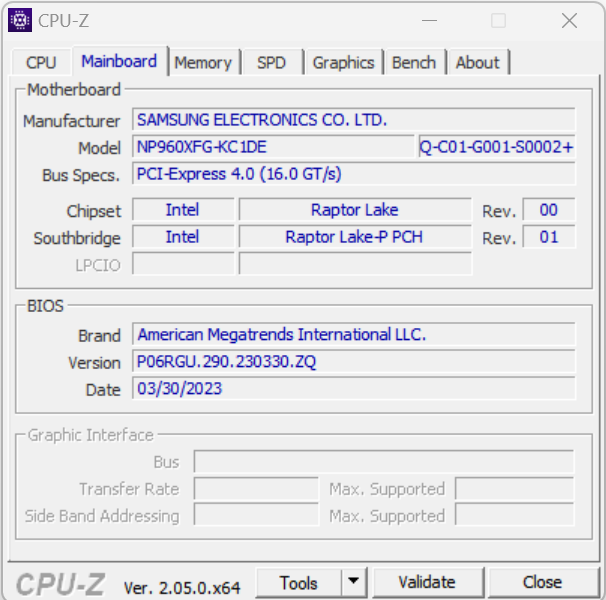Close the window with the X icon
This screenshot has height=600, width=606.
(x=569, y=20)
